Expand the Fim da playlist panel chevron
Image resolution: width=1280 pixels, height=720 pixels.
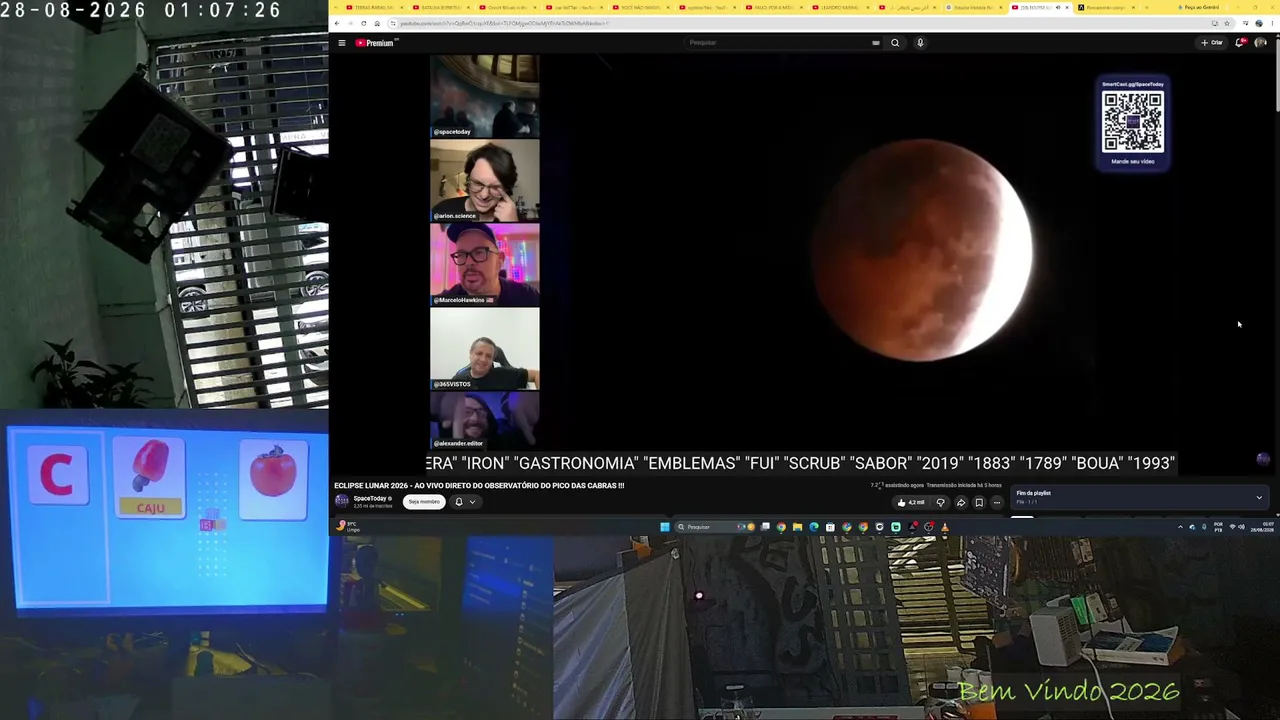tap(1259, 497)
